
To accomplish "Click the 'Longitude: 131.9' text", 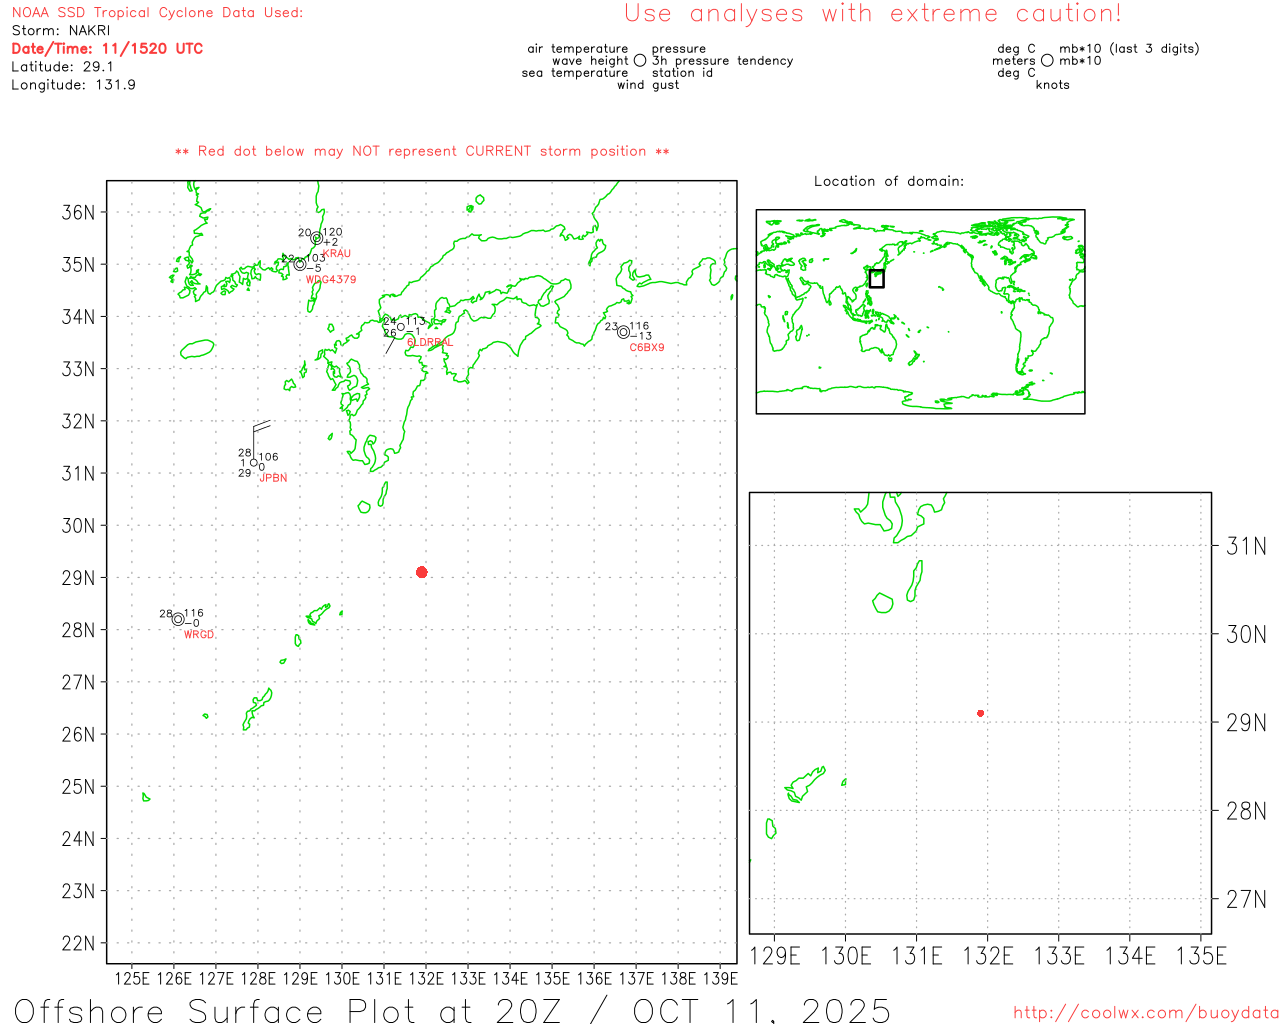I will click(73, 85).
